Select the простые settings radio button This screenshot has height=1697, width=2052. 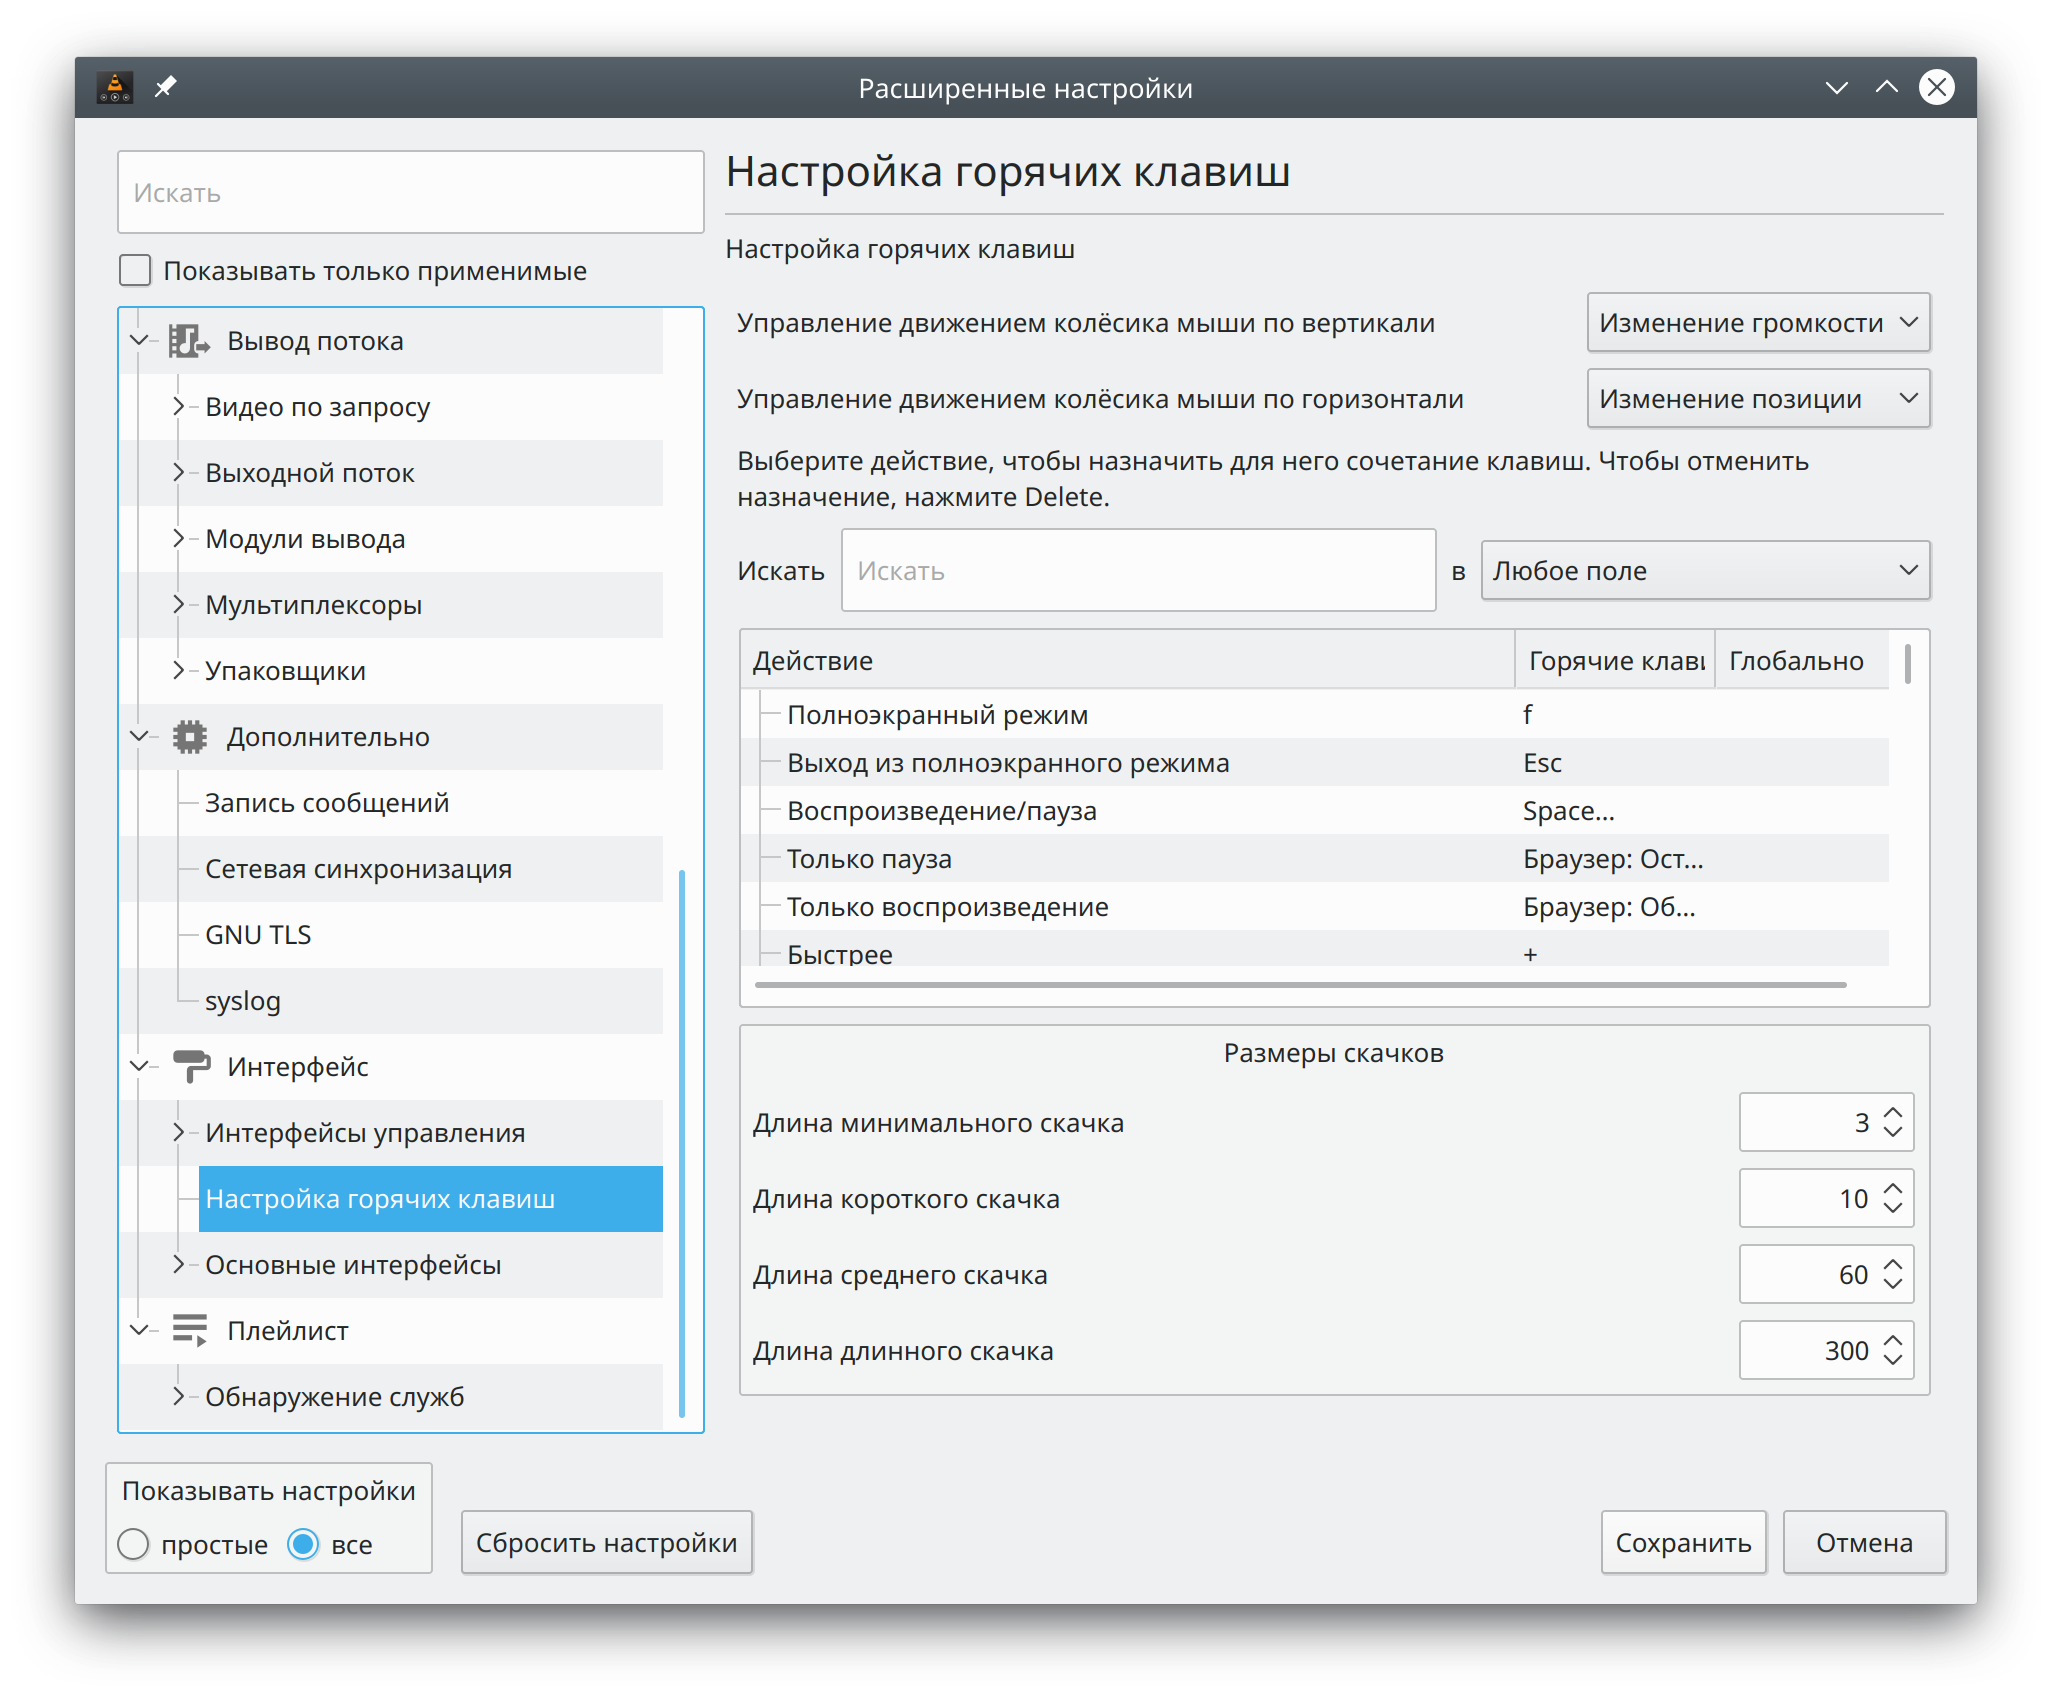point(133,1545)
